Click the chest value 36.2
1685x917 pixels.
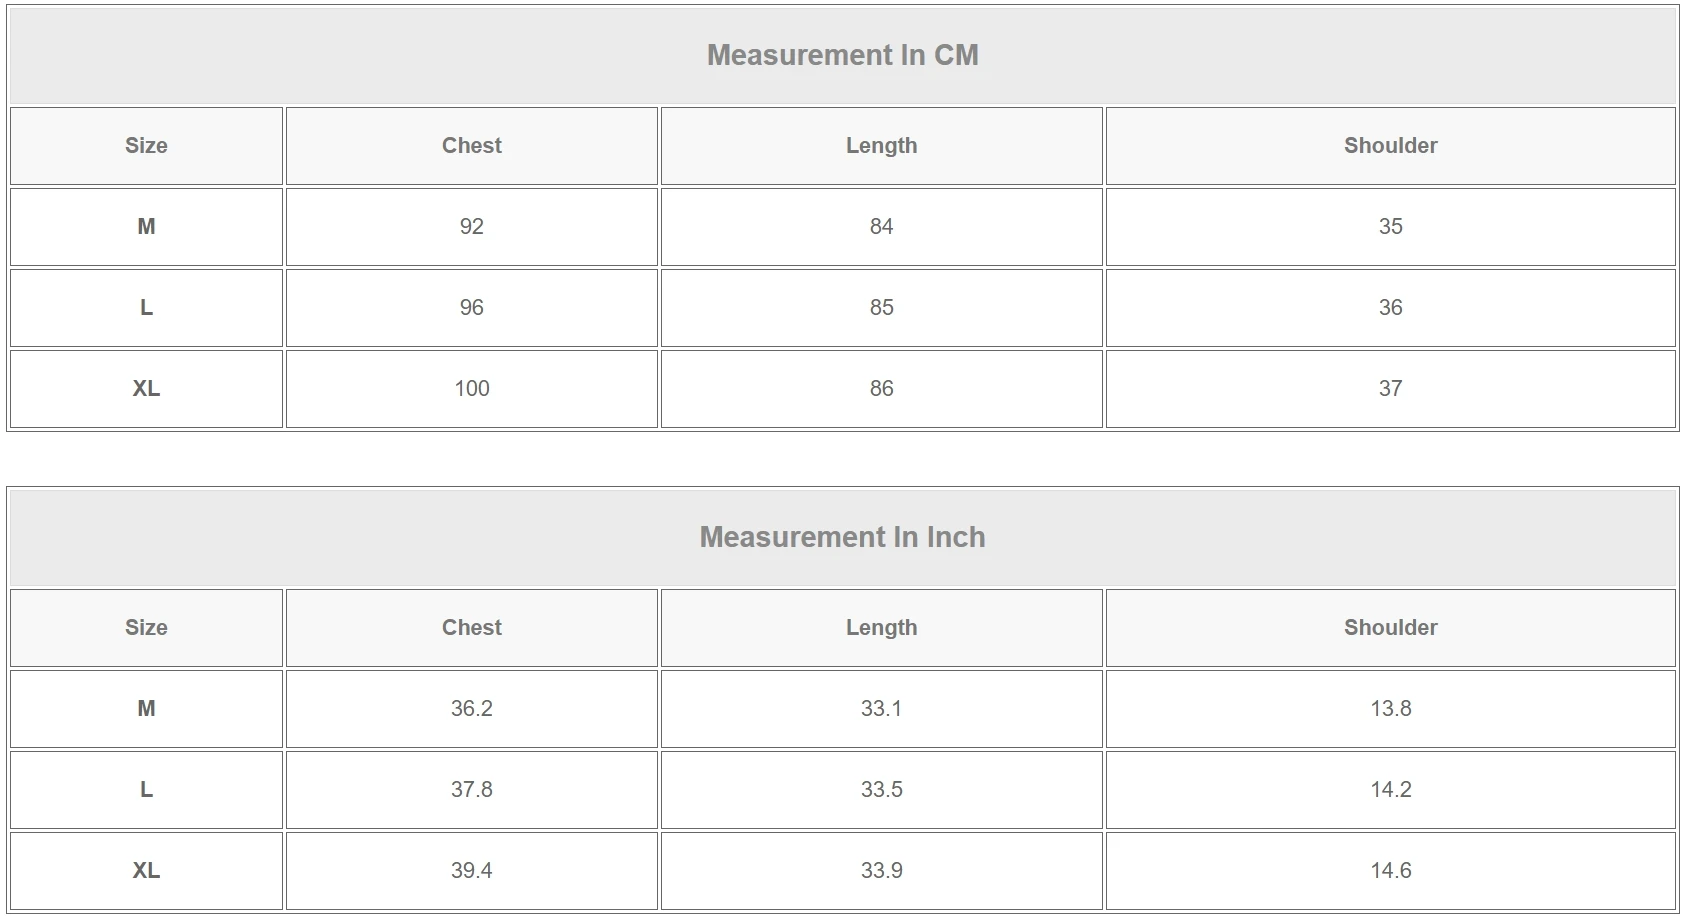coord(471,709)
